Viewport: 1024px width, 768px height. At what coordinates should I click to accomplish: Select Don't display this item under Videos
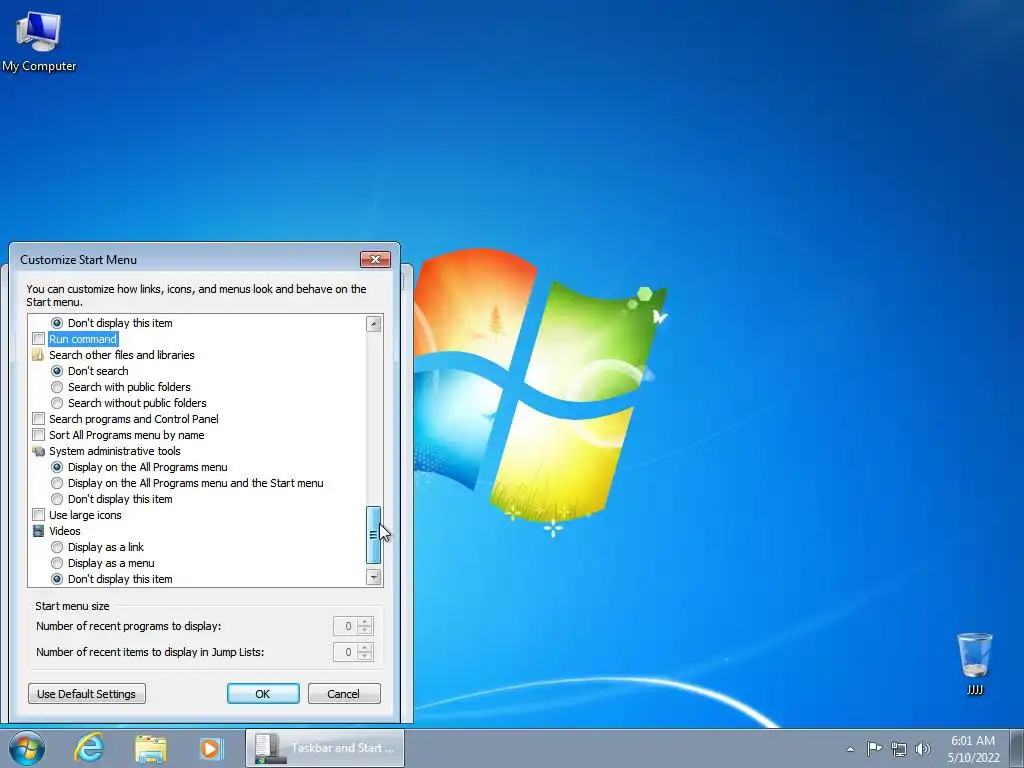click(57, 579)
